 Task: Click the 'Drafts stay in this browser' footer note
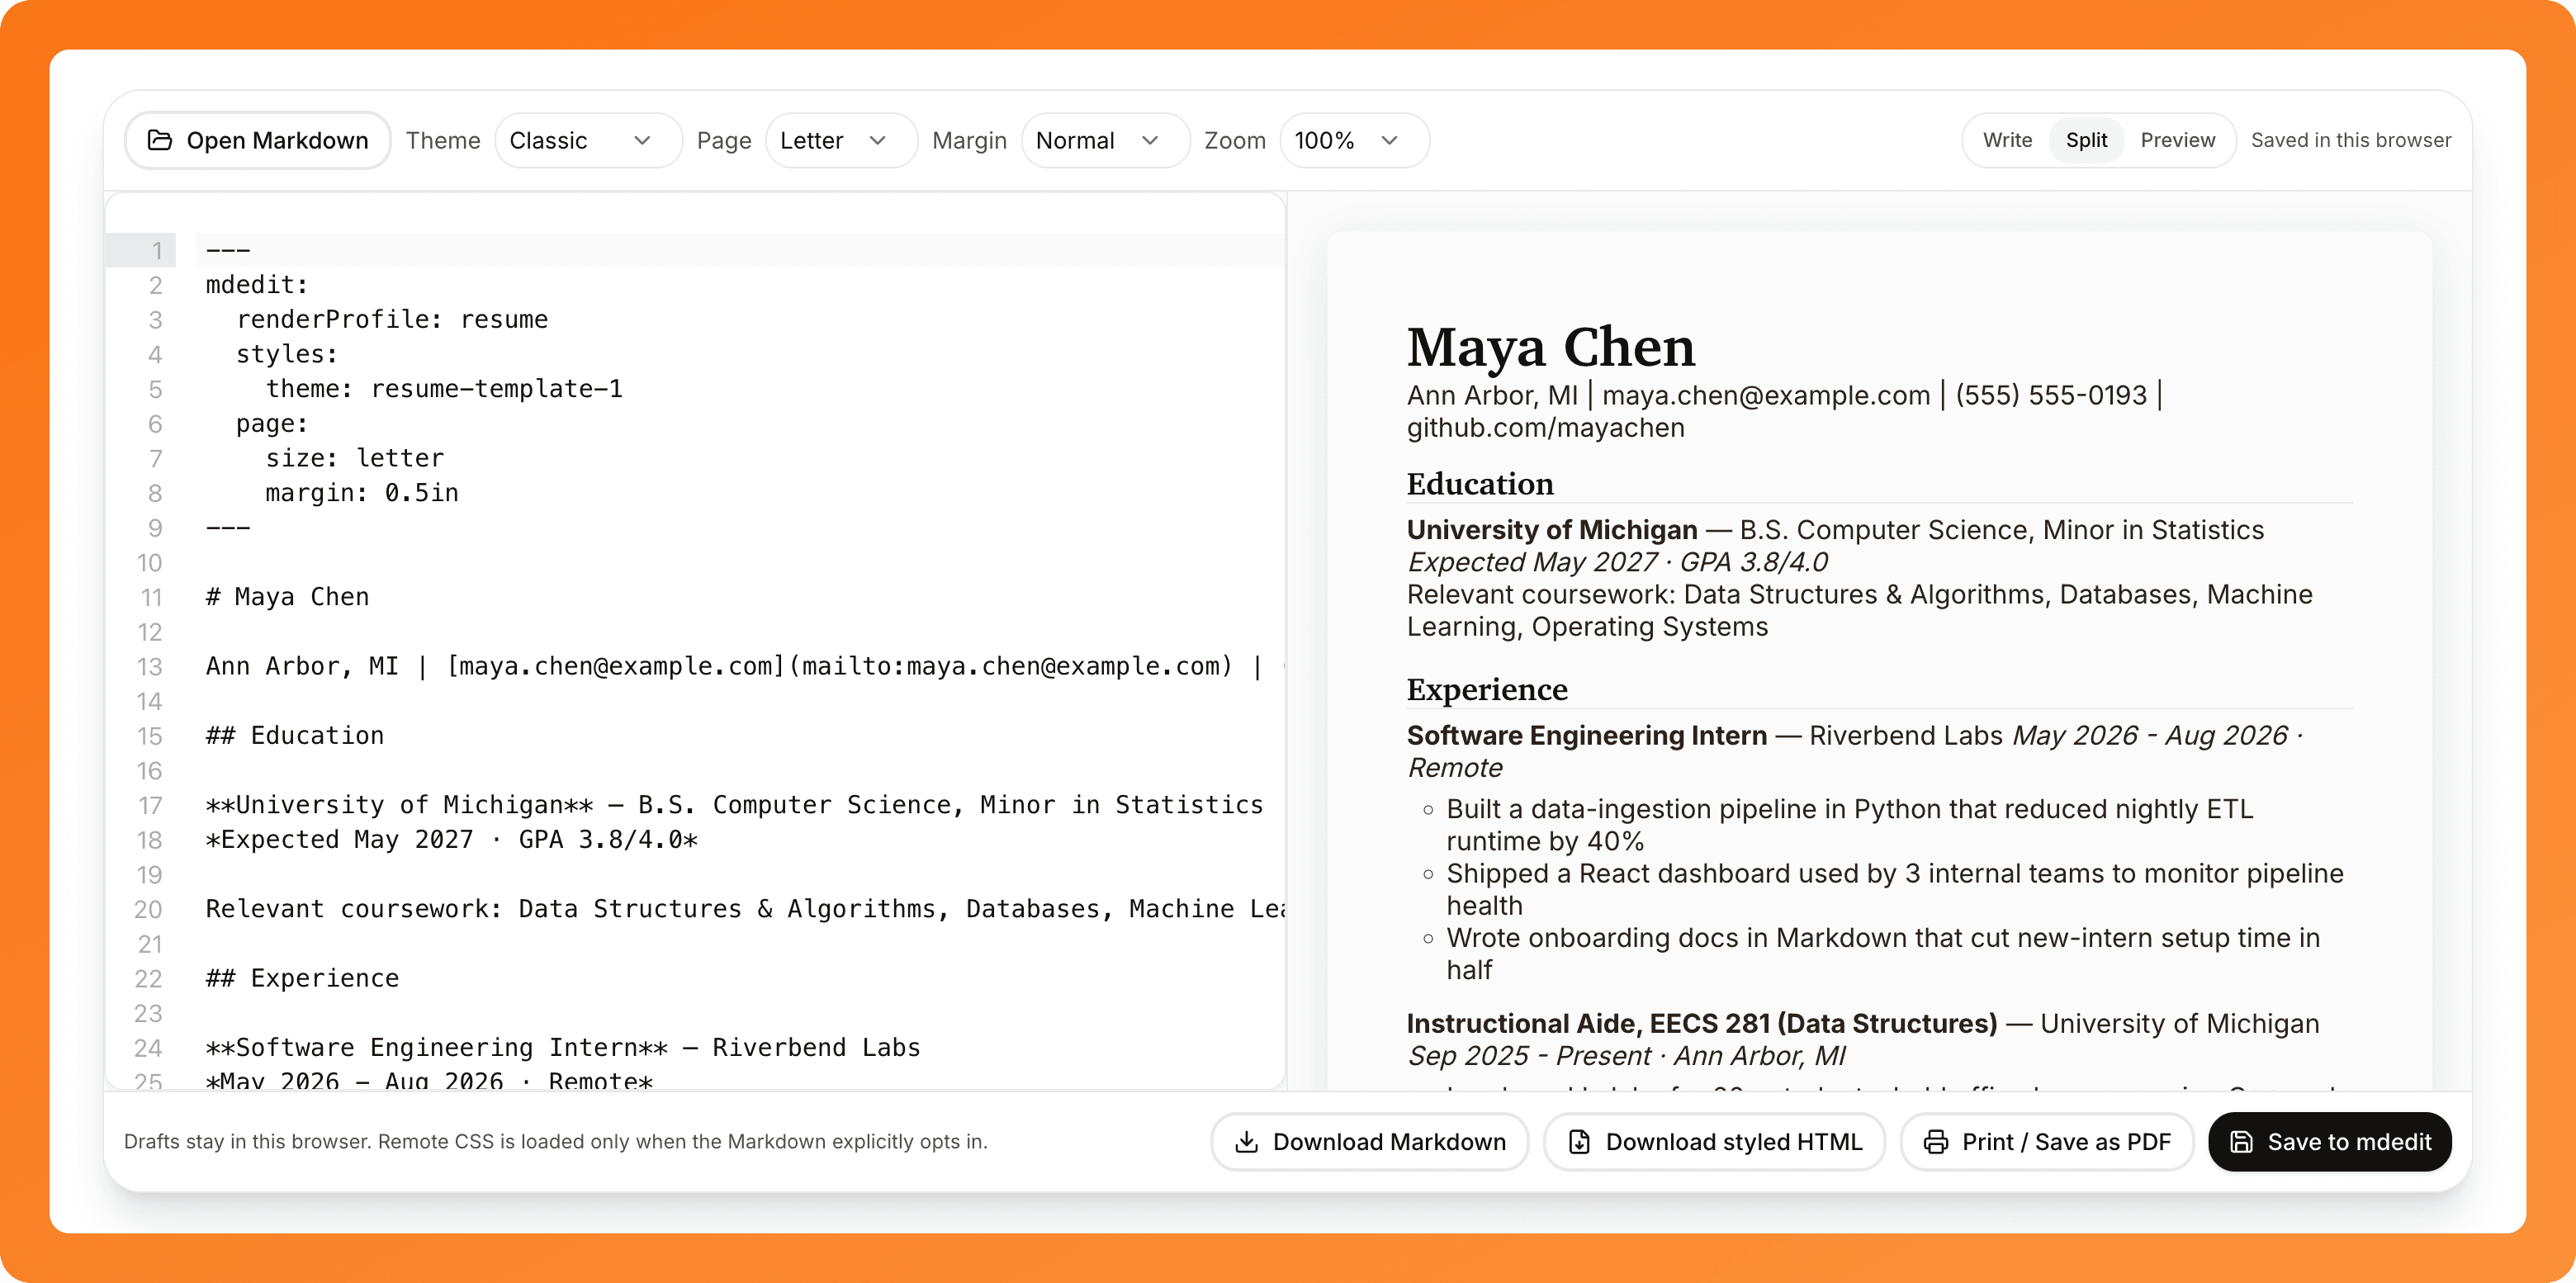point(555,1142)
